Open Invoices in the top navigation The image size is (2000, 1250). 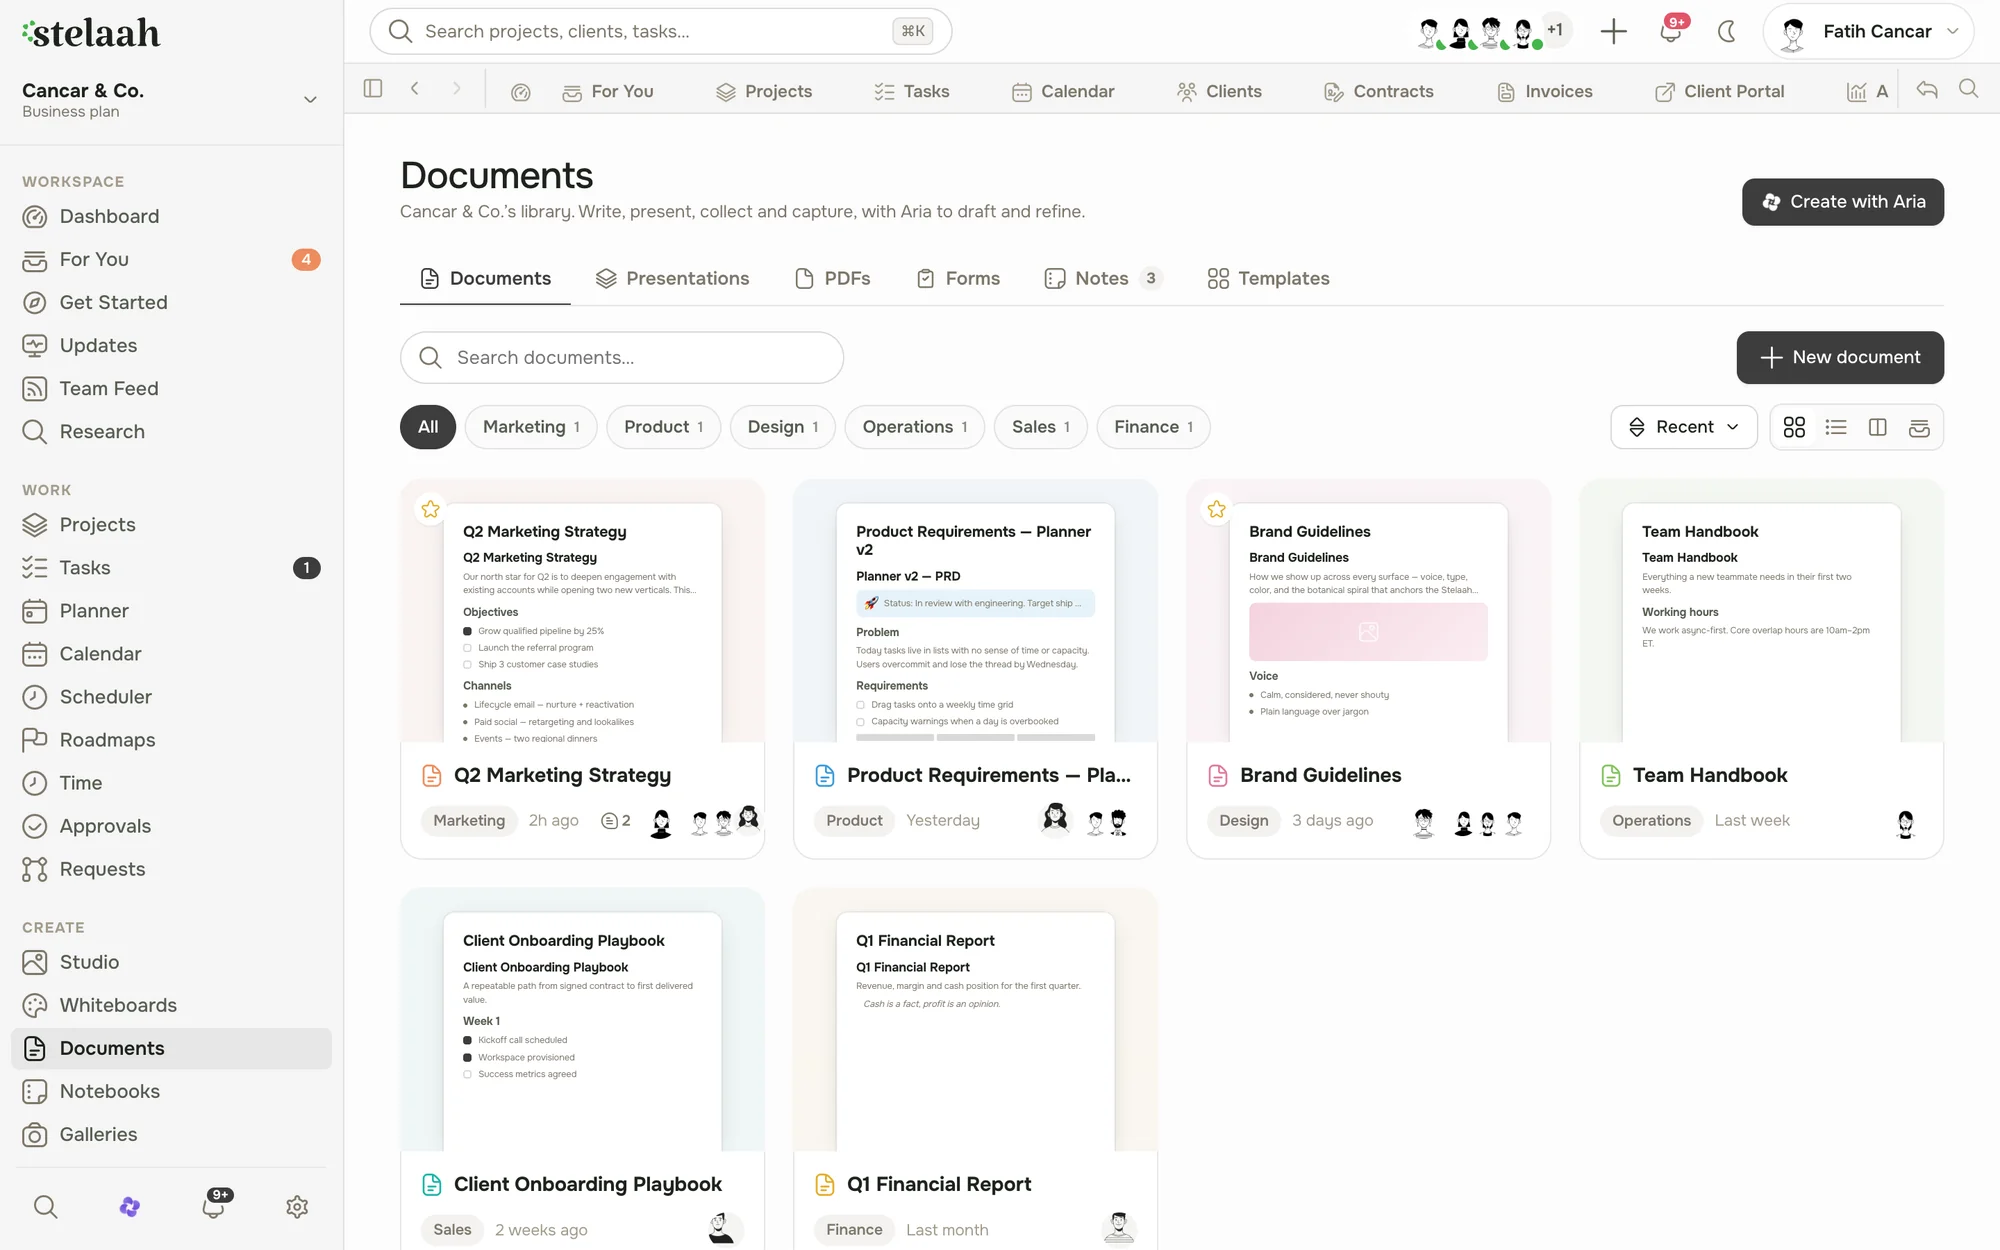point(1545,91)
